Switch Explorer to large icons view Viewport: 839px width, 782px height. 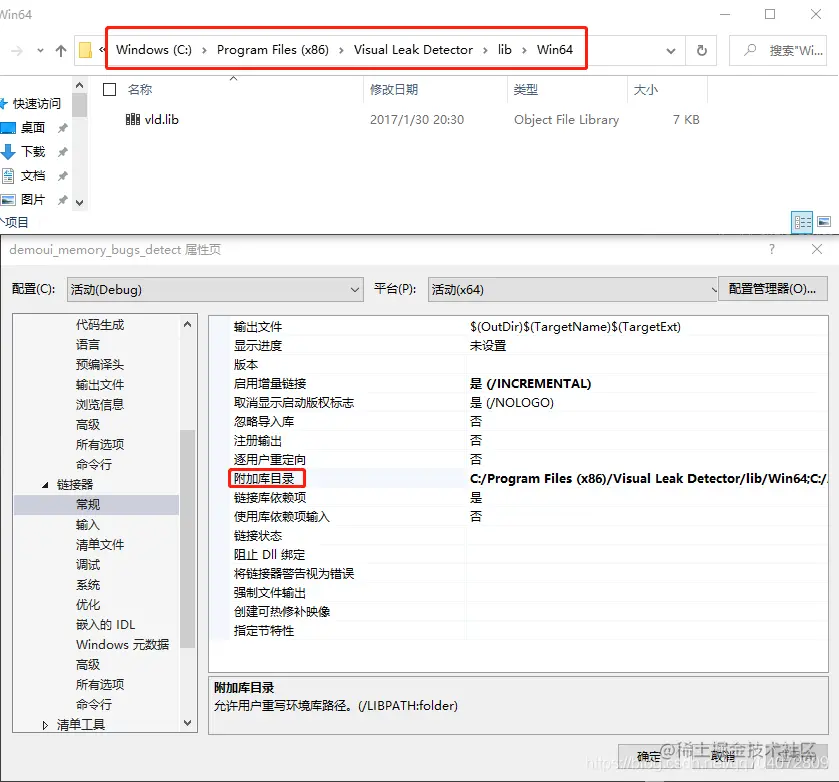click(824, 222)
